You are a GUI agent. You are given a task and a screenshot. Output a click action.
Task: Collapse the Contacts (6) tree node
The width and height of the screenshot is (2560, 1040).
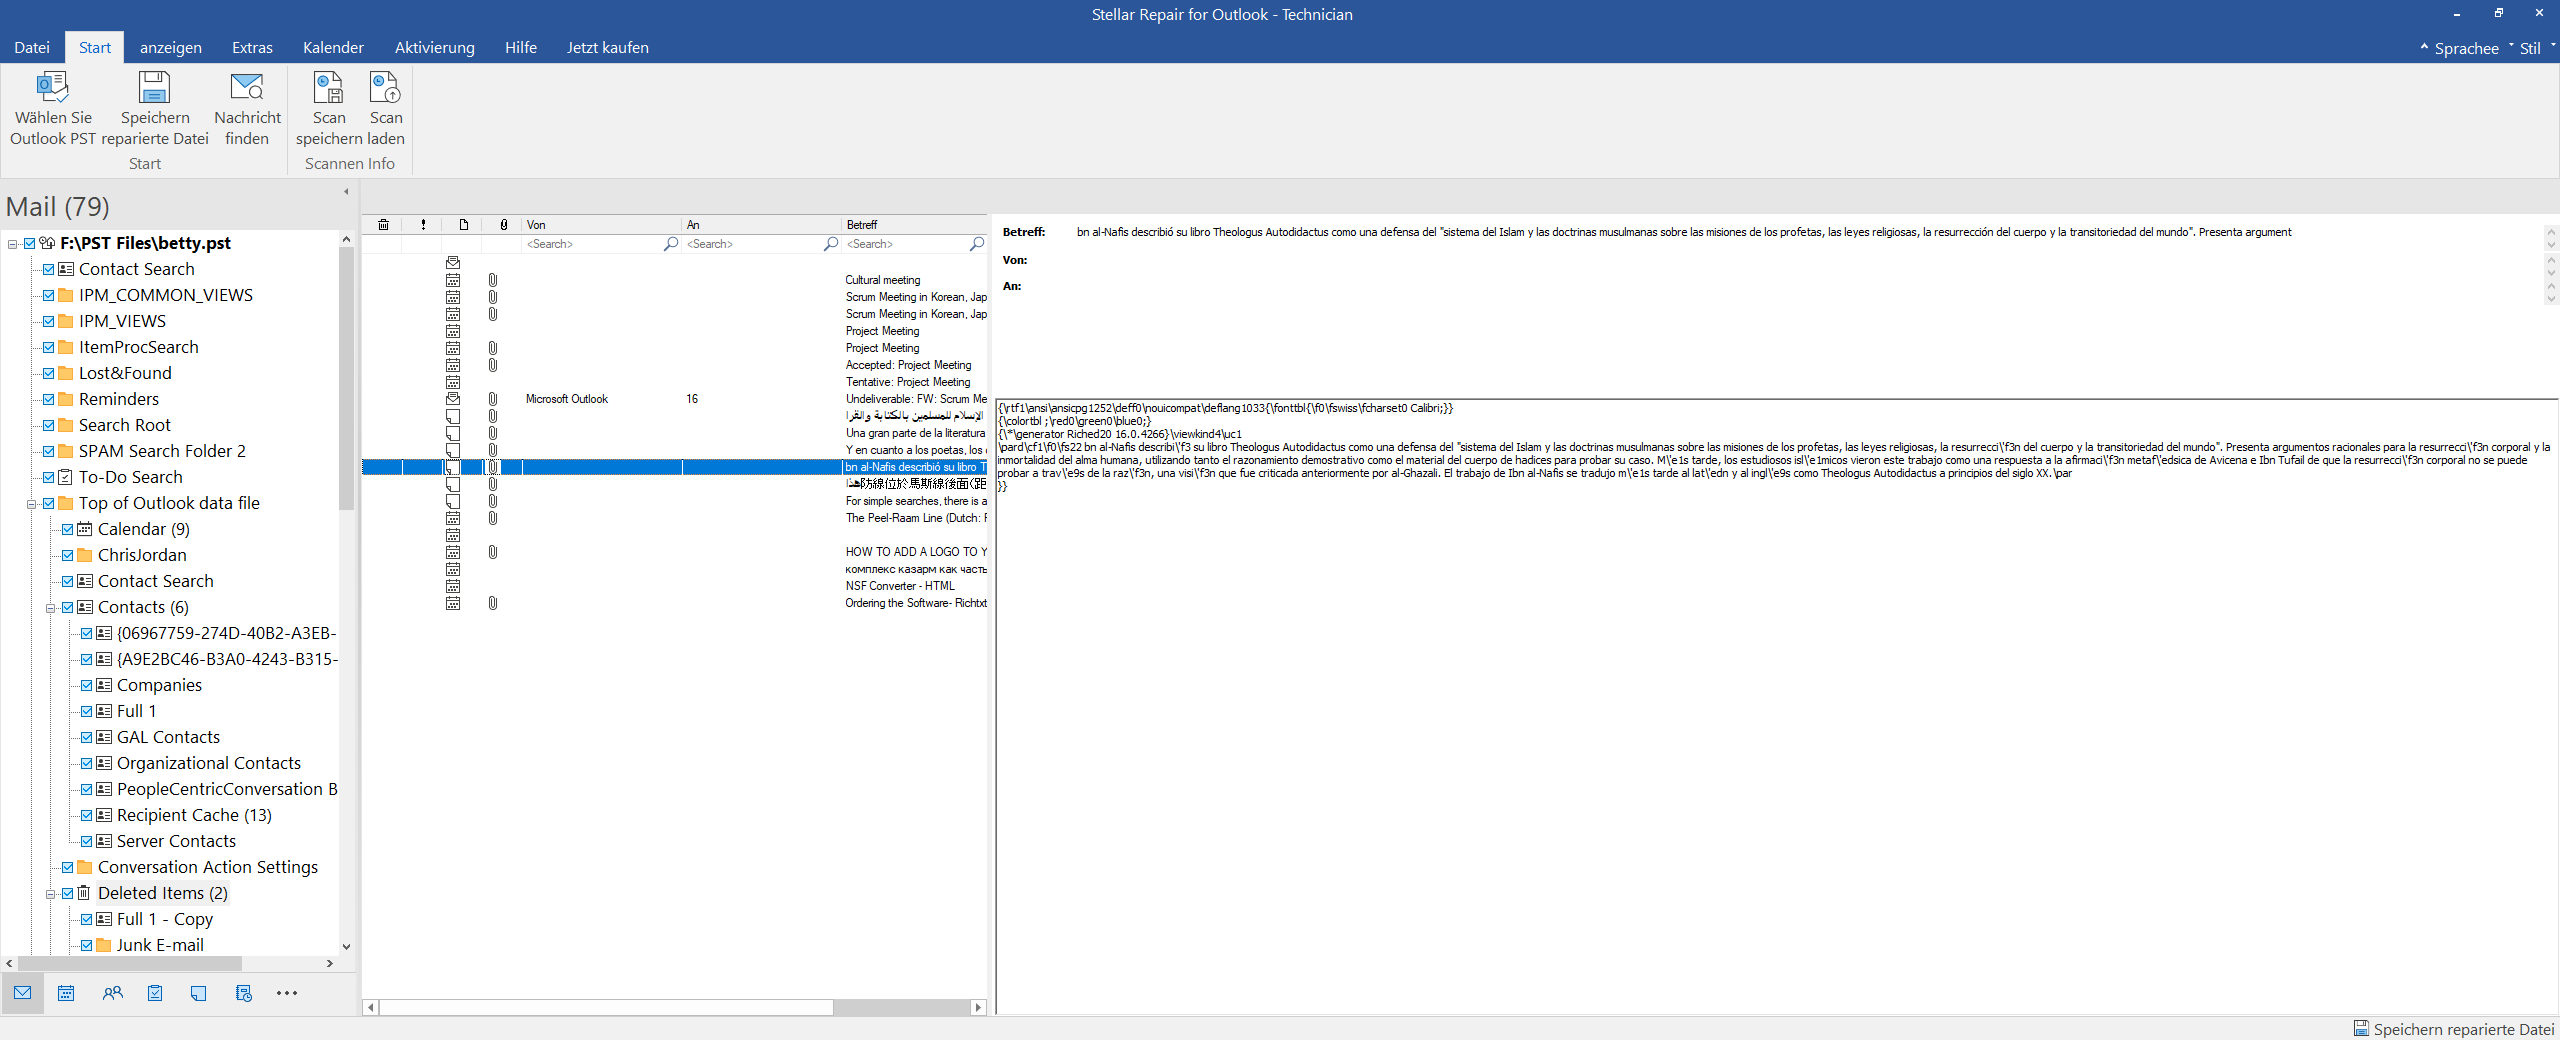(50, 608)
